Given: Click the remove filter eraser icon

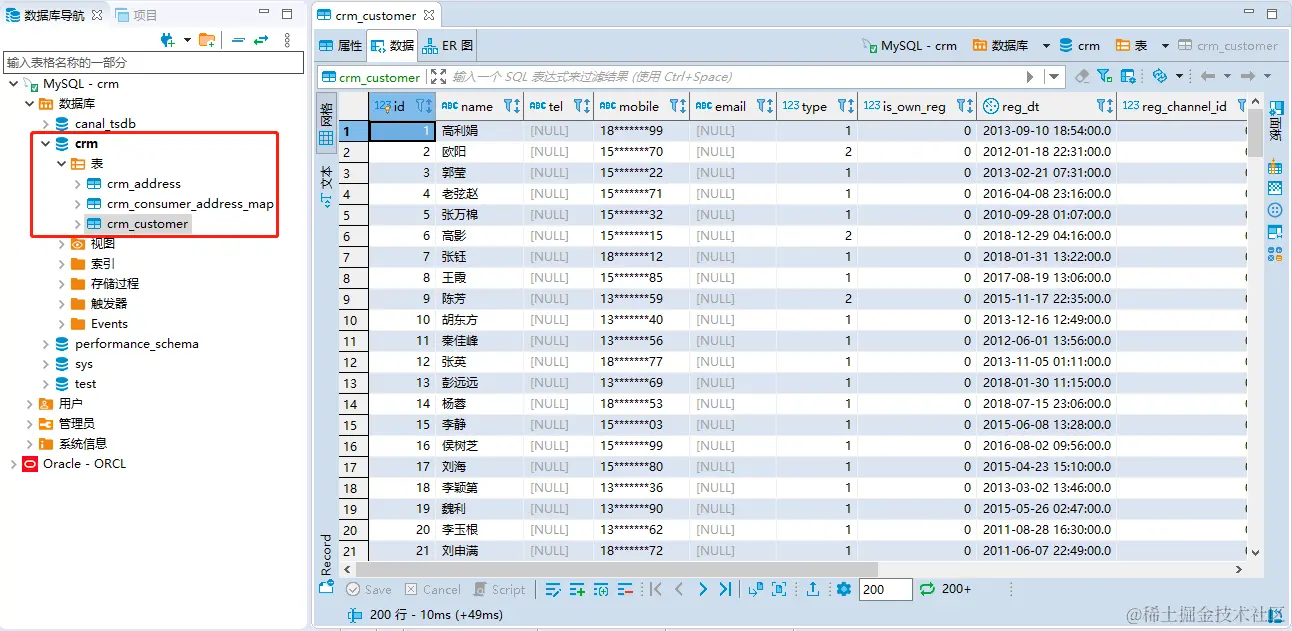Looking at the screenshot, I should [x=1082, y=76].
